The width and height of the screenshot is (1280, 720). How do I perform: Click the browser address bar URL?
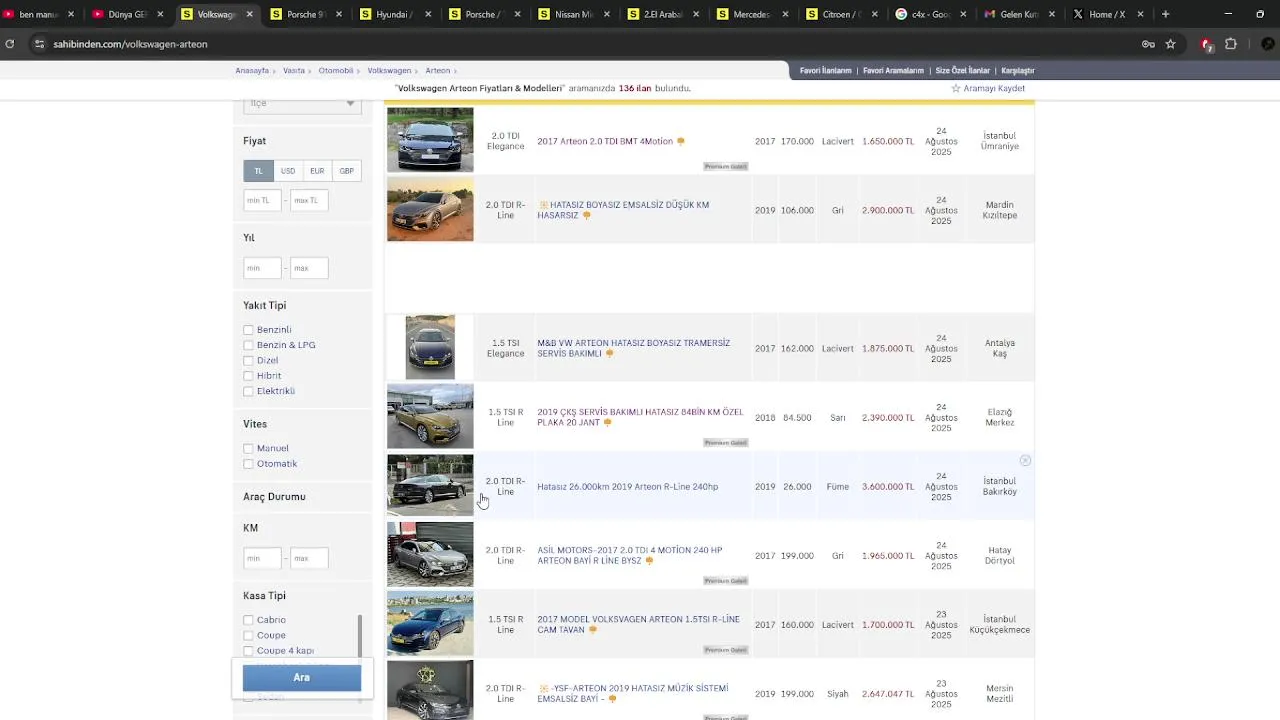[130, 44]
